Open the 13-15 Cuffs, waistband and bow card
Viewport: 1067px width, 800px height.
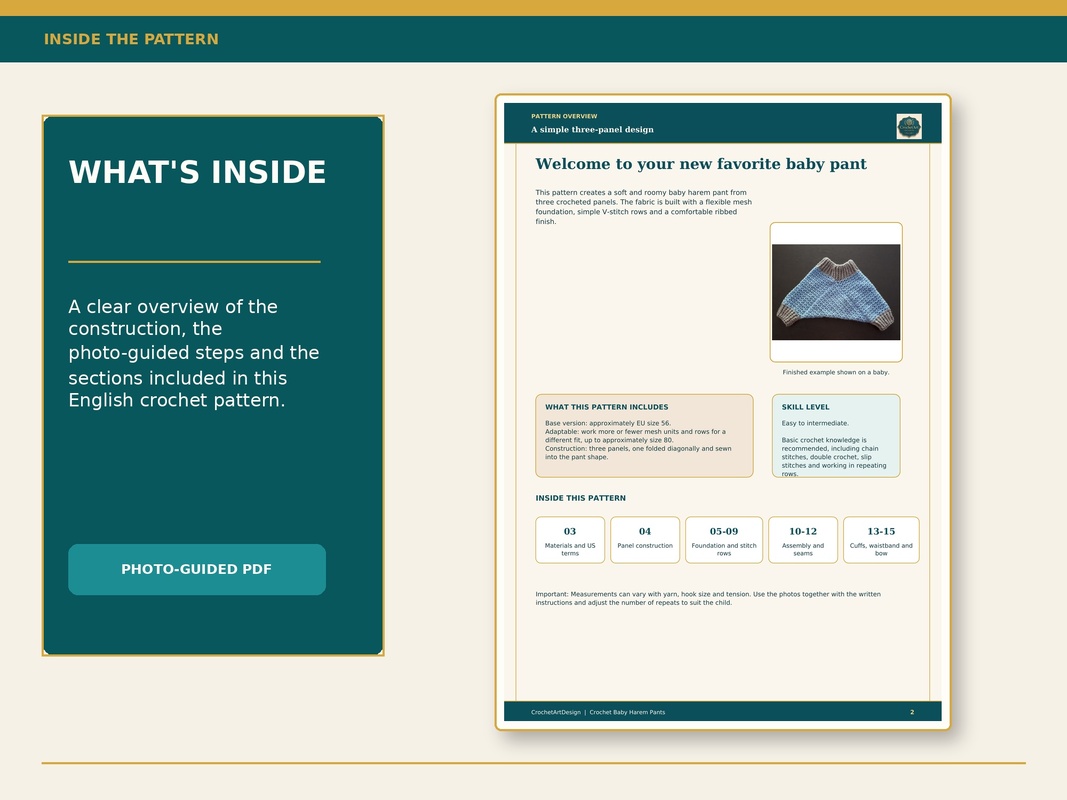tap(881, 540)
